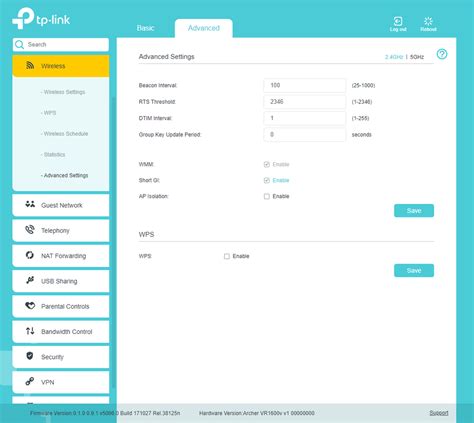Viewport: 474px width, 423px height.
Task: Expand the Telephony menu
Action: (61, 230)
